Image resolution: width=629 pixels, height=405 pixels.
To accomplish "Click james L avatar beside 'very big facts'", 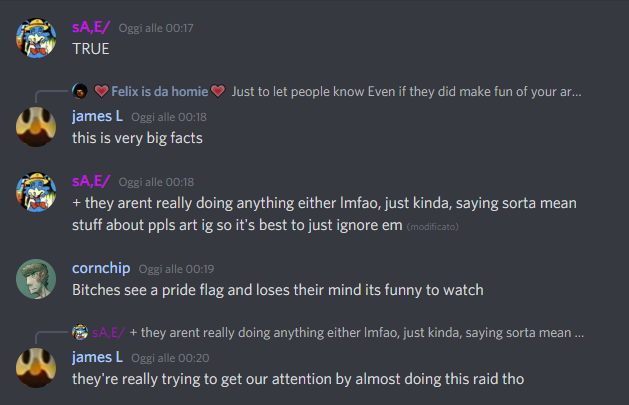I will tap(36, 127).
